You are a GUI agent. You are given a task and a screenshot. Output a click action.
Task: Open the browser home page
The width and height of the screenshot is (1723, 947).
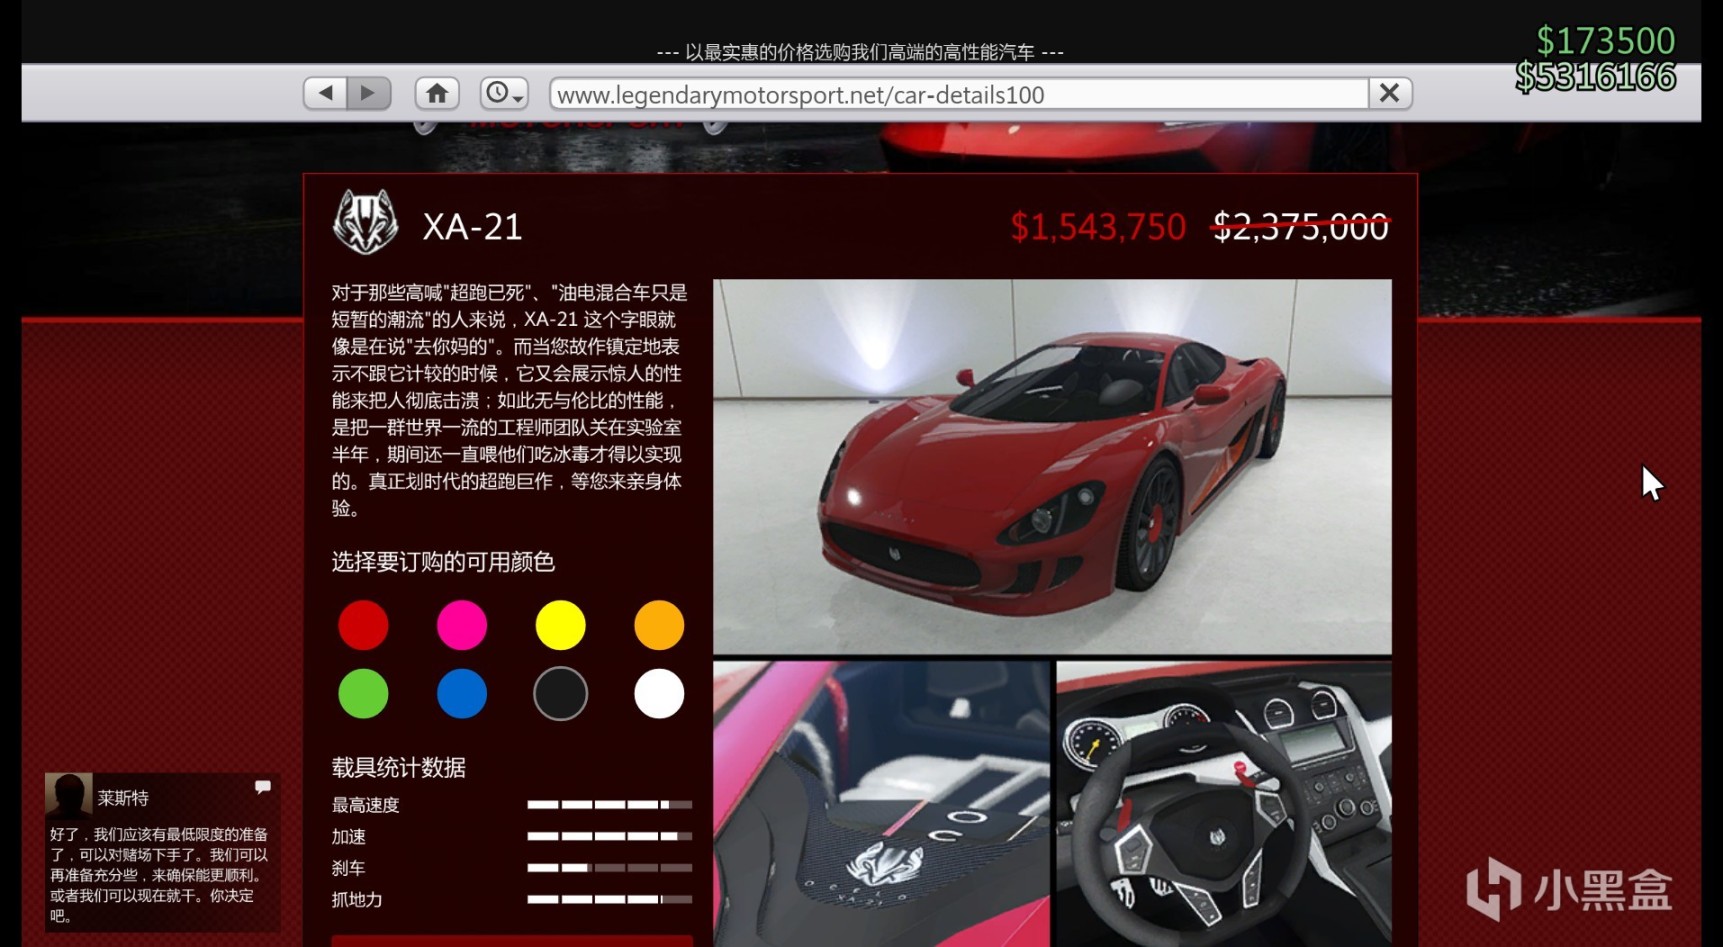point(437,93)
